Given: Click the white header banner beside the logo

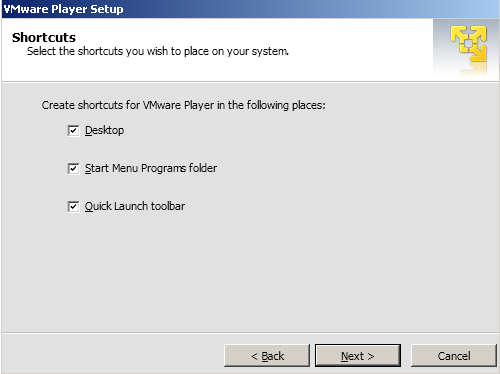Looking at the screenshot, I should tap(217, 50).
